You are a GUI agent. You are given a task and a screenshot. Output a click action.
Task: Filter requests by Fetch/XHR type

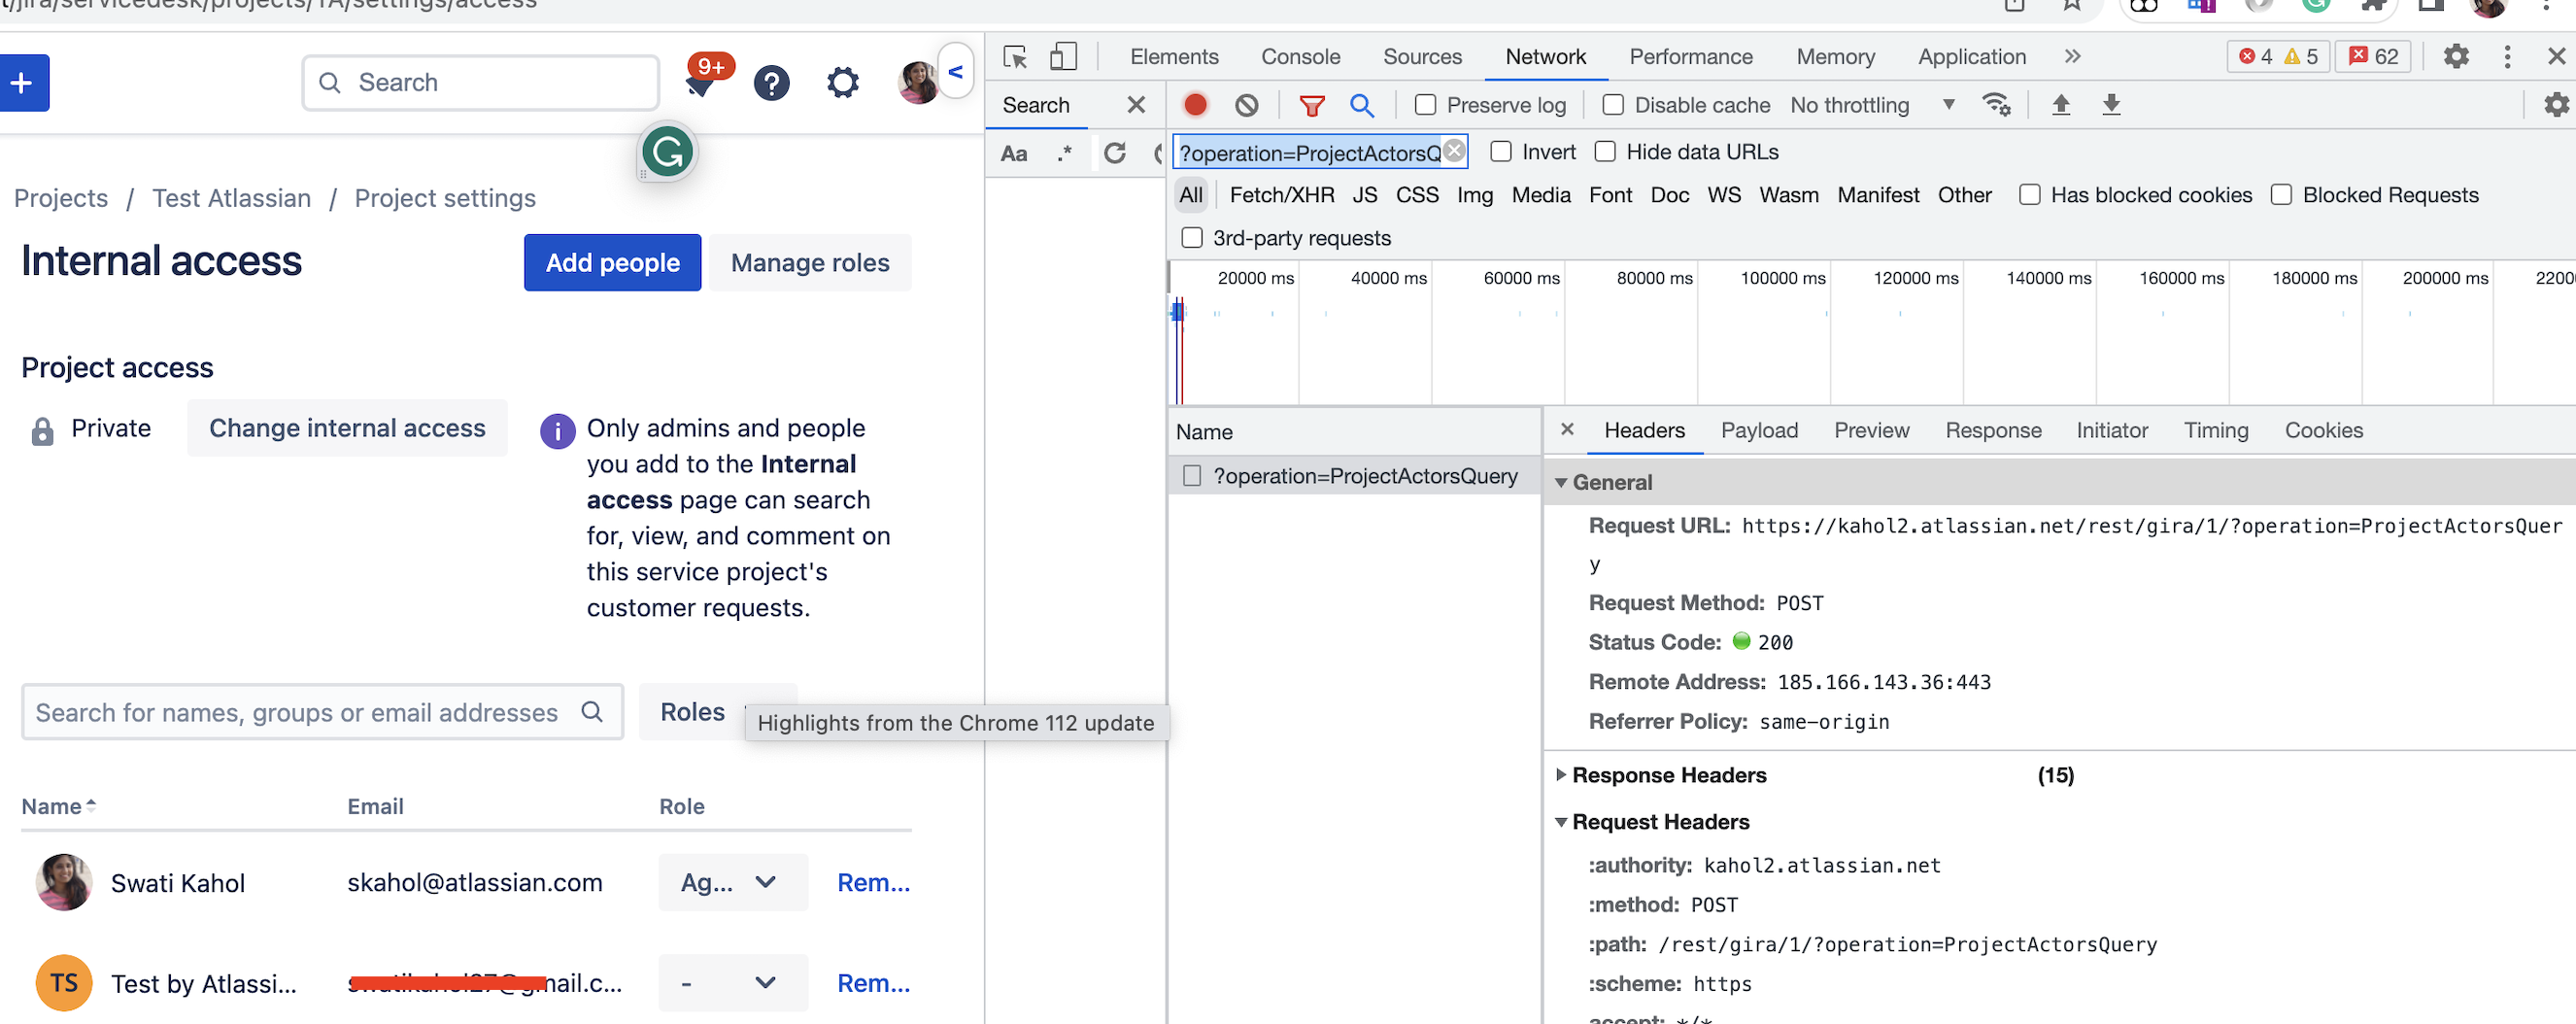tap(1281, 195)
